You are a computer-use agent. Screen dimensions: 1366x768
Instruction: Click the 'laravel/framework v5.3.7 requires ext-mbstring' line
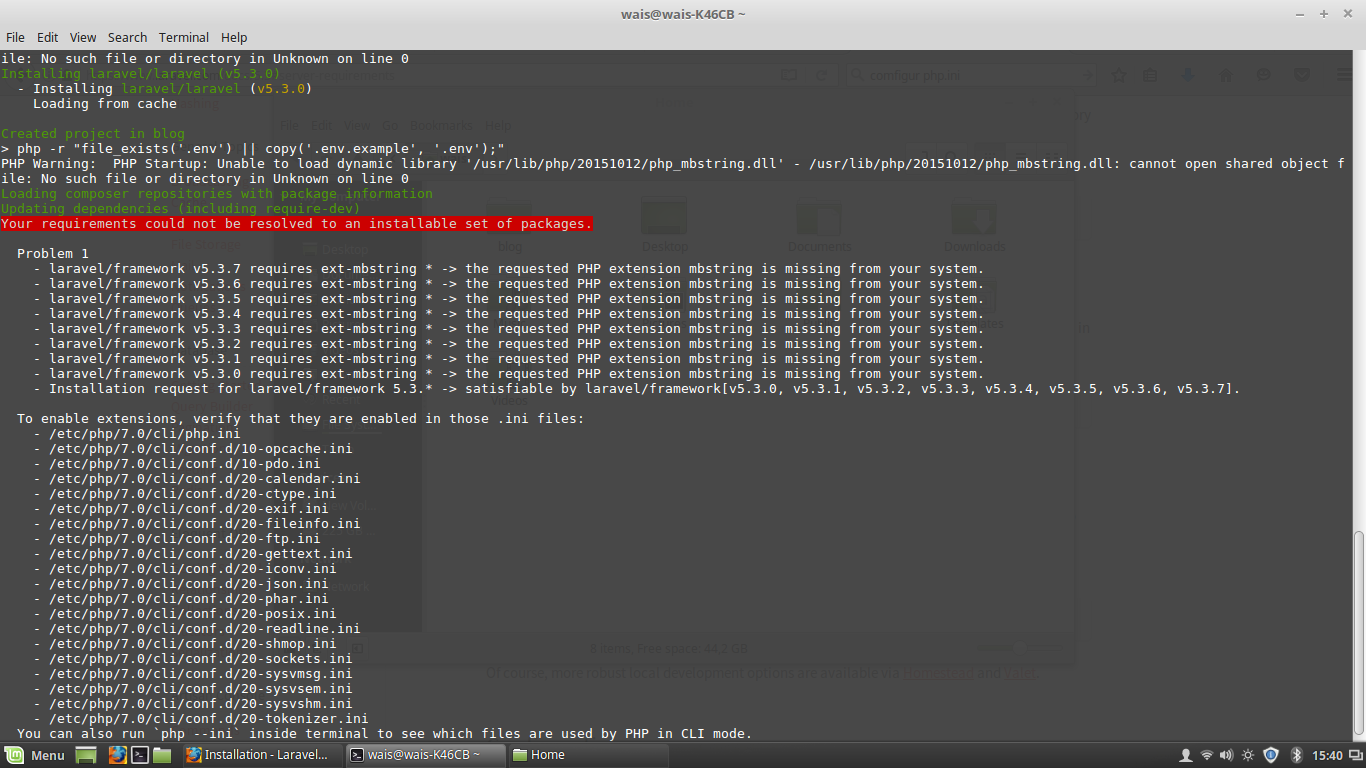point(509,268)
